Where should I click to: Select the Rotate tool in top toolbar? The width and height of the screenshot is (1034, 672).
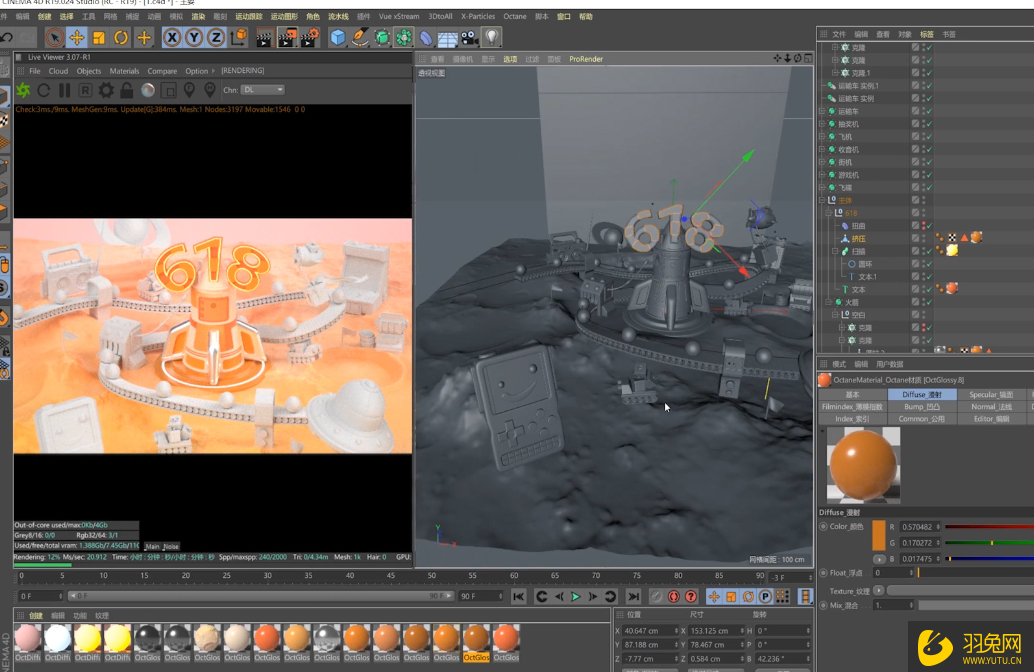click(x=121, y=38)
